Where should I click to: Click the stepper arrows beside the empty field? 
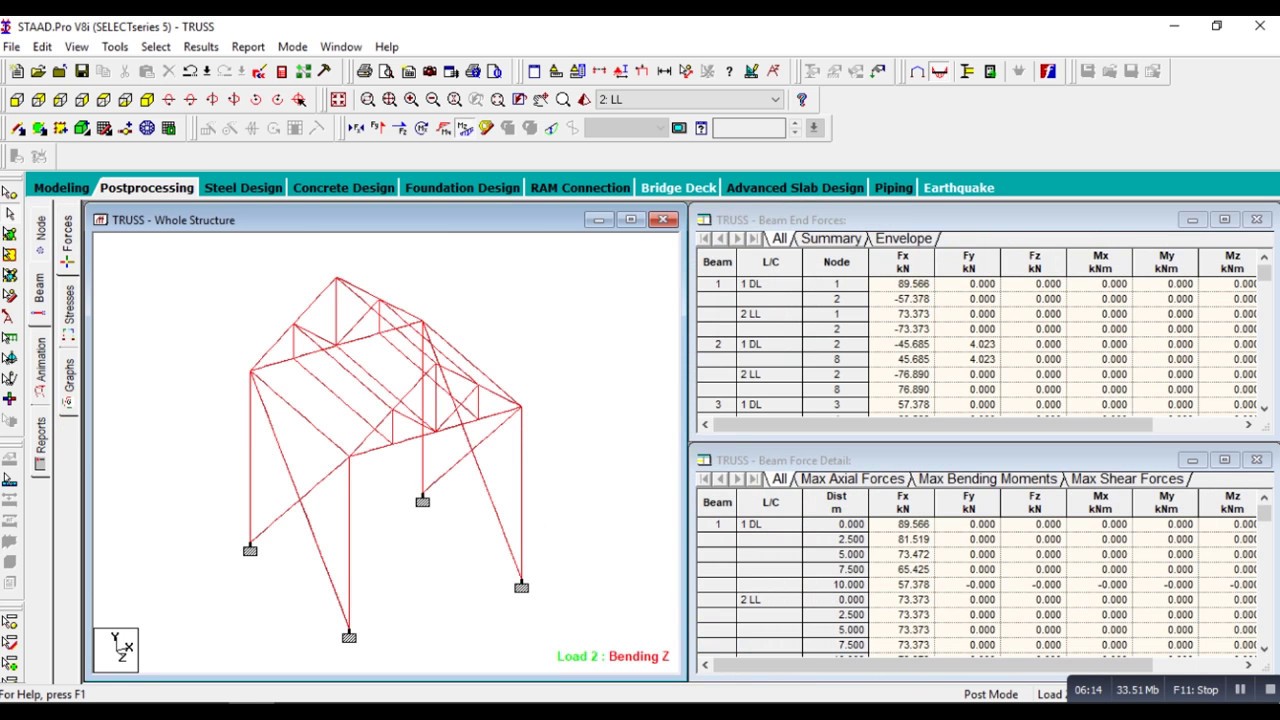pyautogui.click(x=795, y=128)
